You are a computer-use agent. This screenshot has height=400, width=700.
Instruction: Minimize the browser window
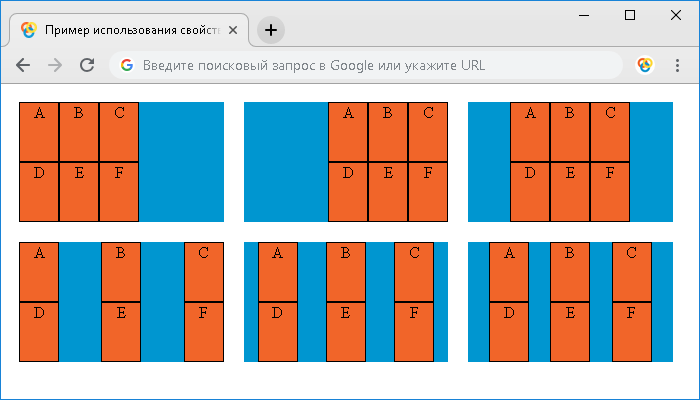coord(583,16)
